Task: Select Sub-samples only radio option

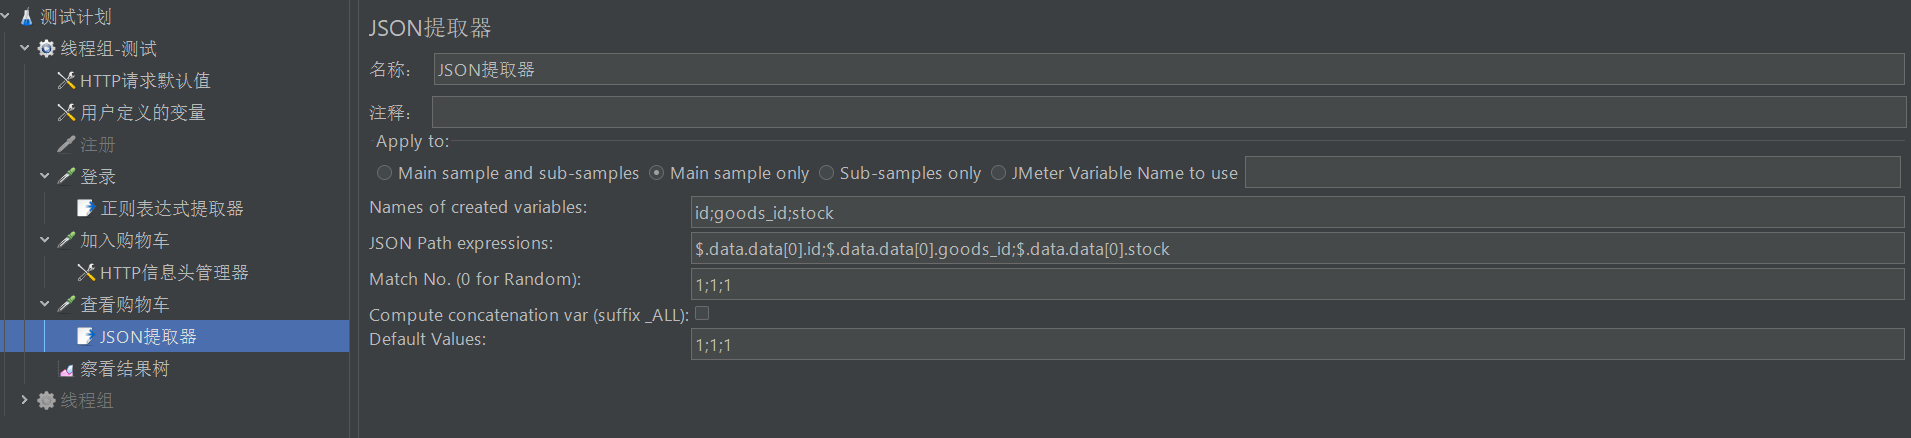Action: (x=826, y=173)
